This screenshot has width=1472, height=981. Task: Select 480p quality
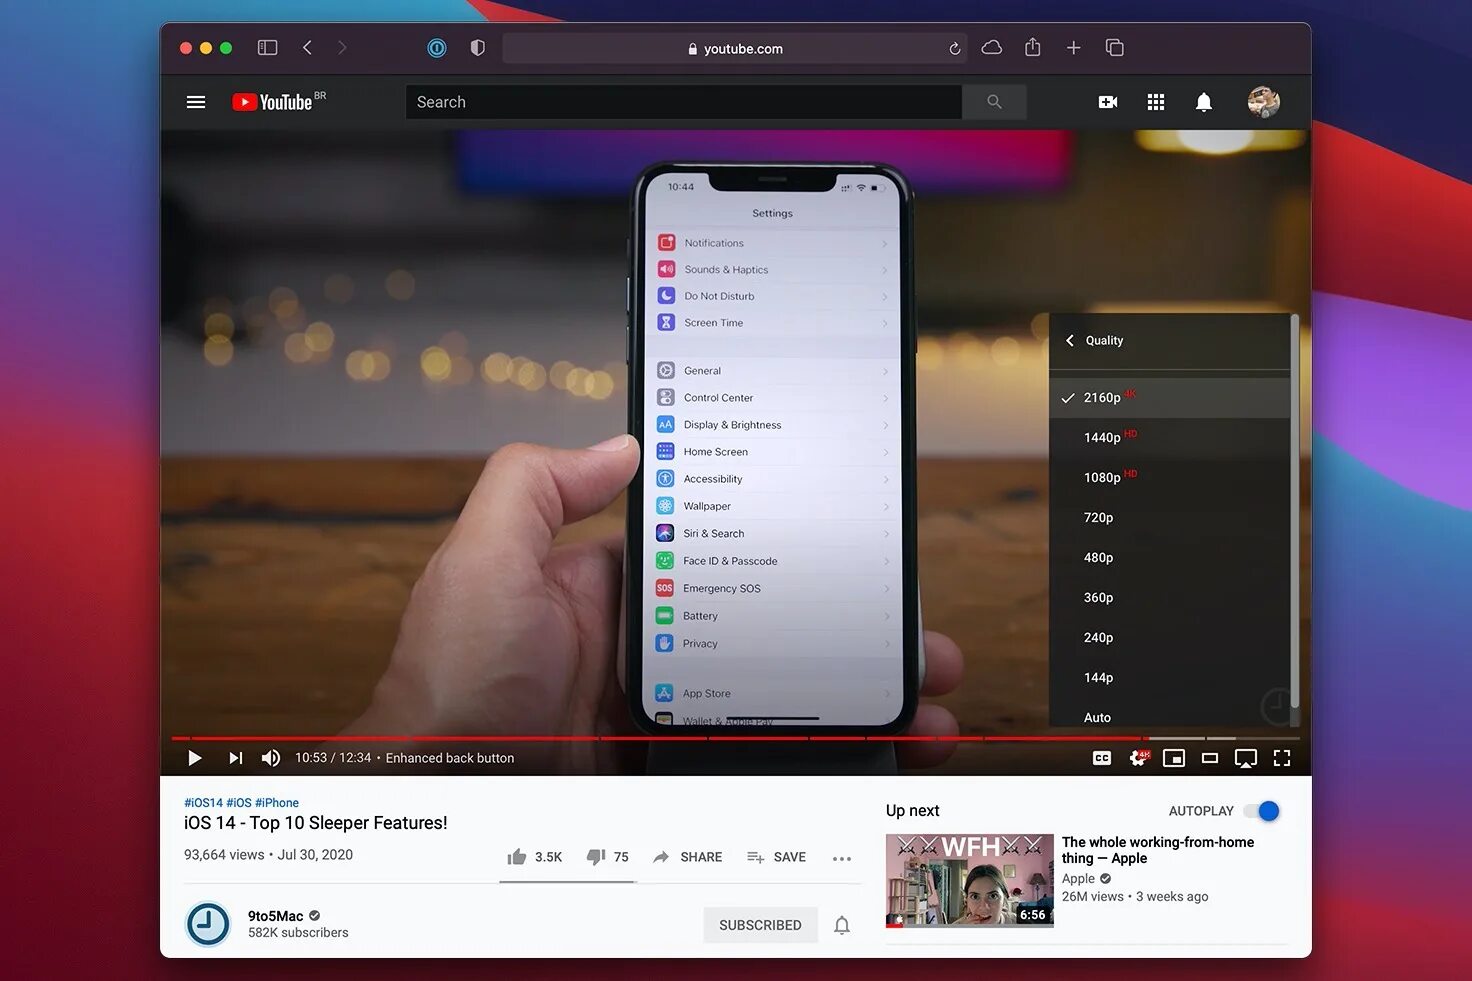[x=1170, y=557]
